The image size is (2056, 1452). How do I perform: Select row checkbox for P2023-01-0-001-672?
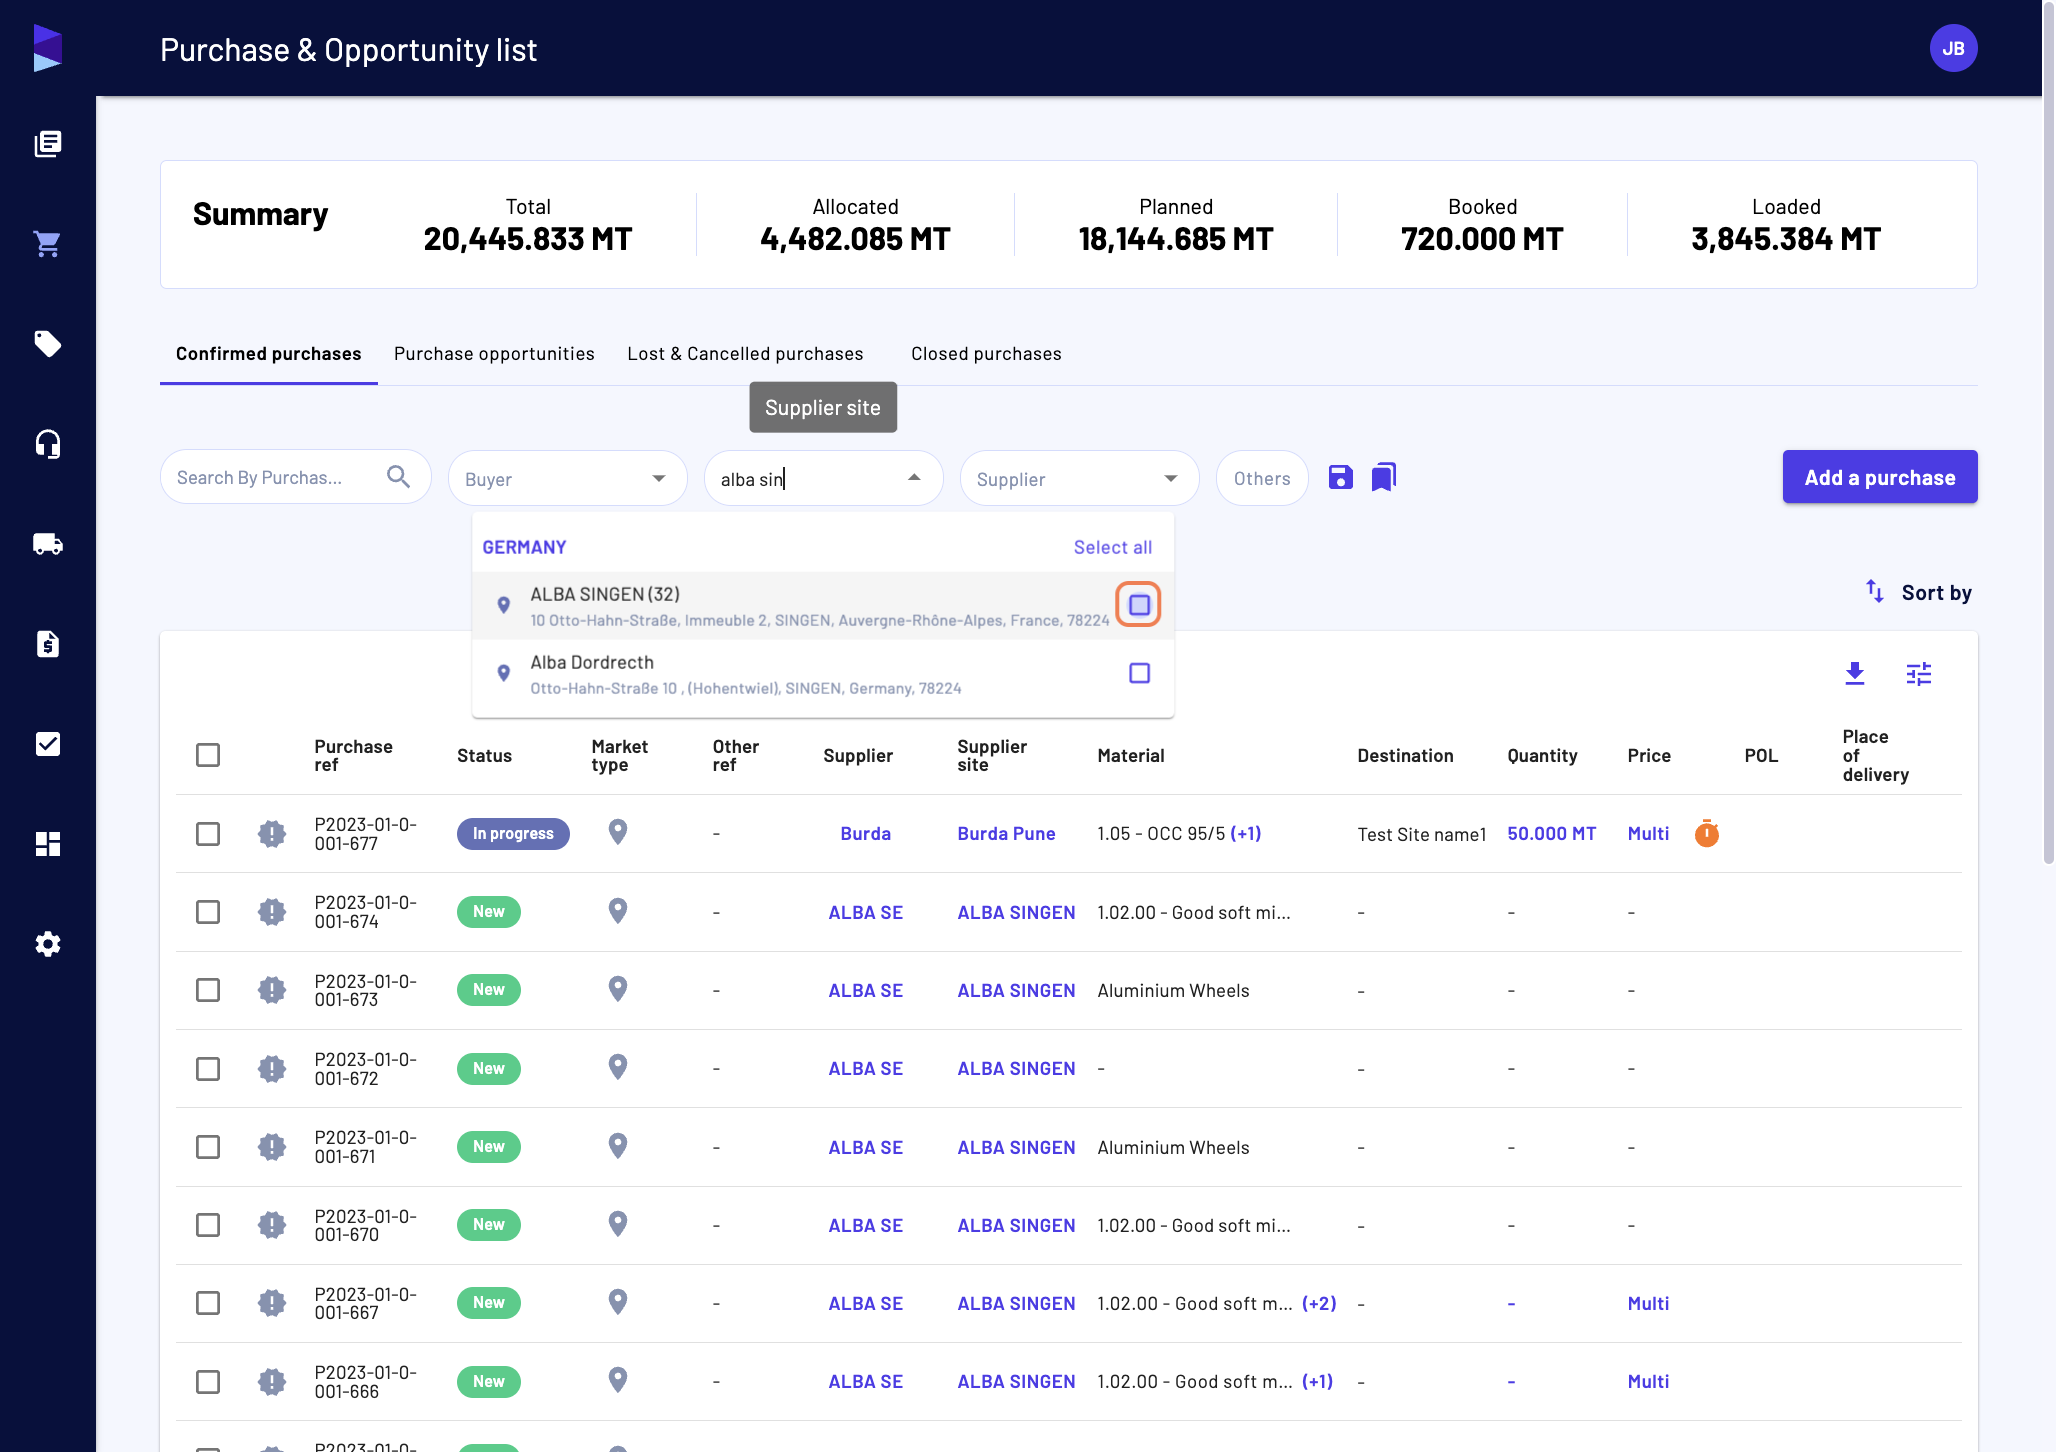point(207,1068)
